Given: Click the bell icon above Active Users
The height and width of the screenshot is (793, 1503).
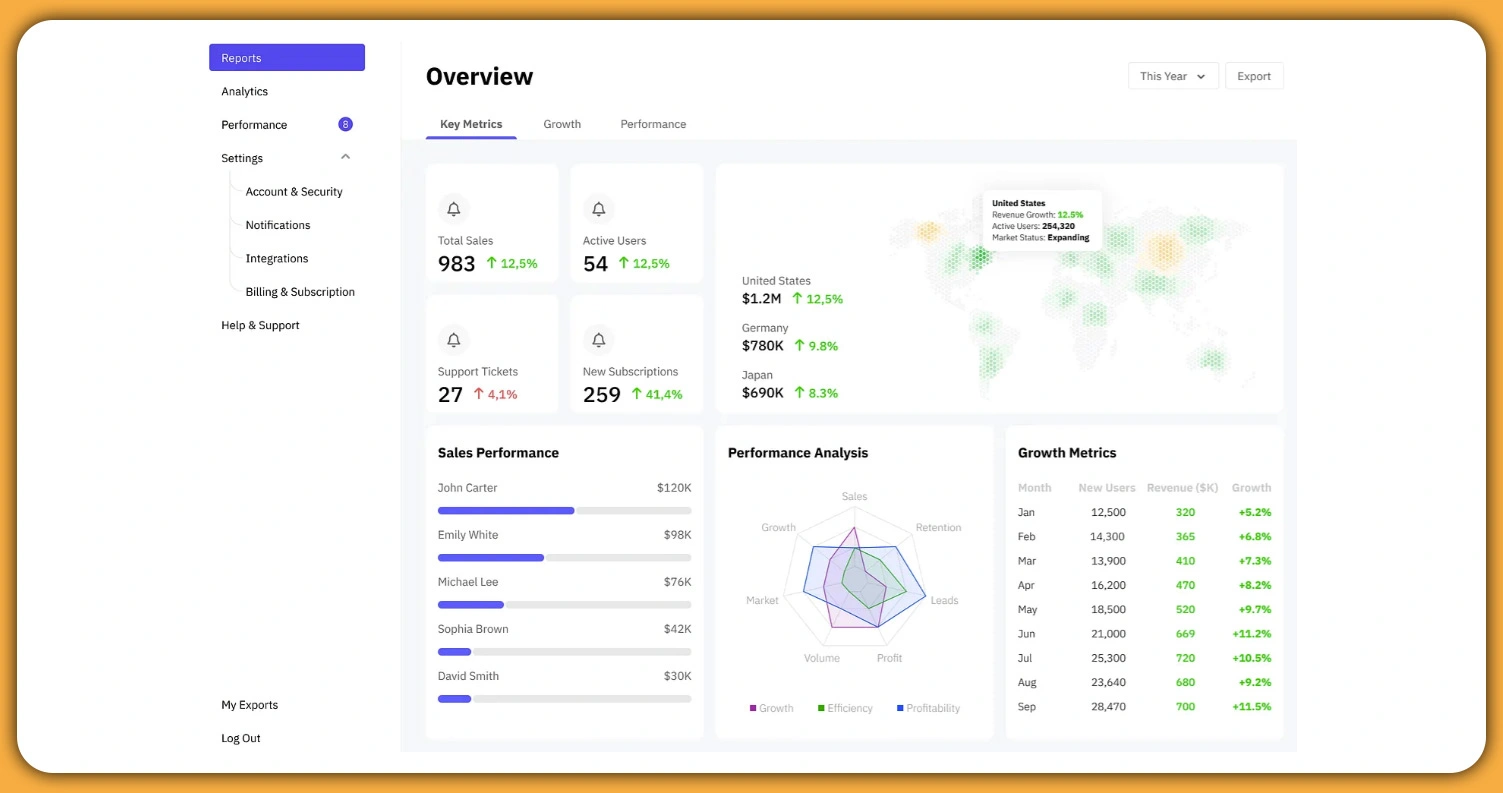Looking at the screenshot, I should (598, 209).
